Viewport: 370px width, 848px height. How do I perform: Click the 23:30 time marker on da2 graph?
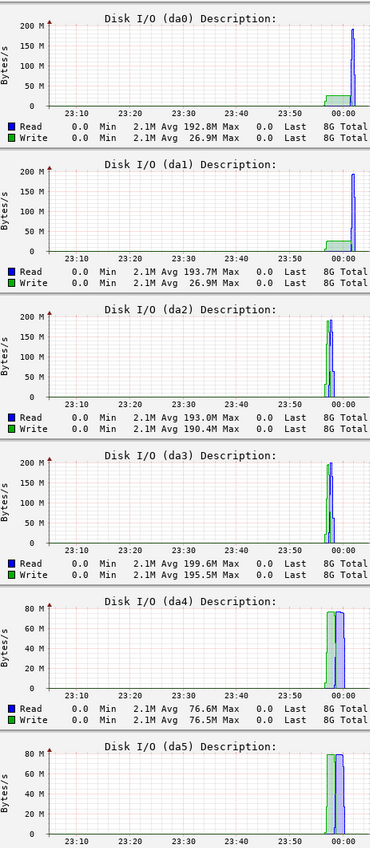[x=183, y=405]
